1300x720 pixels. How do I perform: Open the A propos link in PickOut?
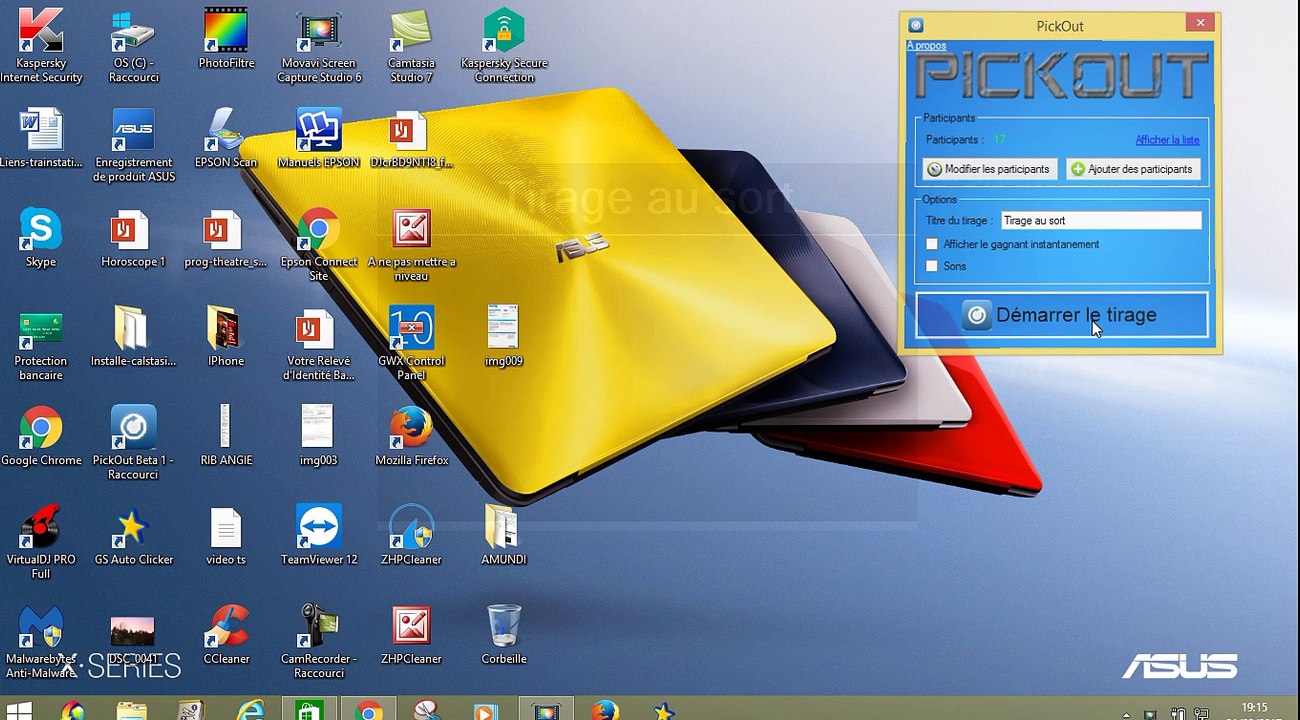point(926,46)
